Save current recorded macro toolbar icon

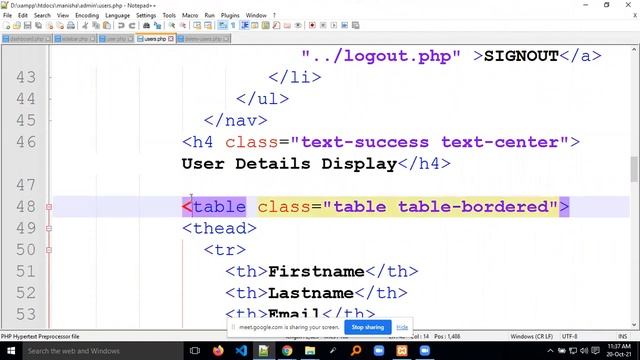tap(356, 25)
